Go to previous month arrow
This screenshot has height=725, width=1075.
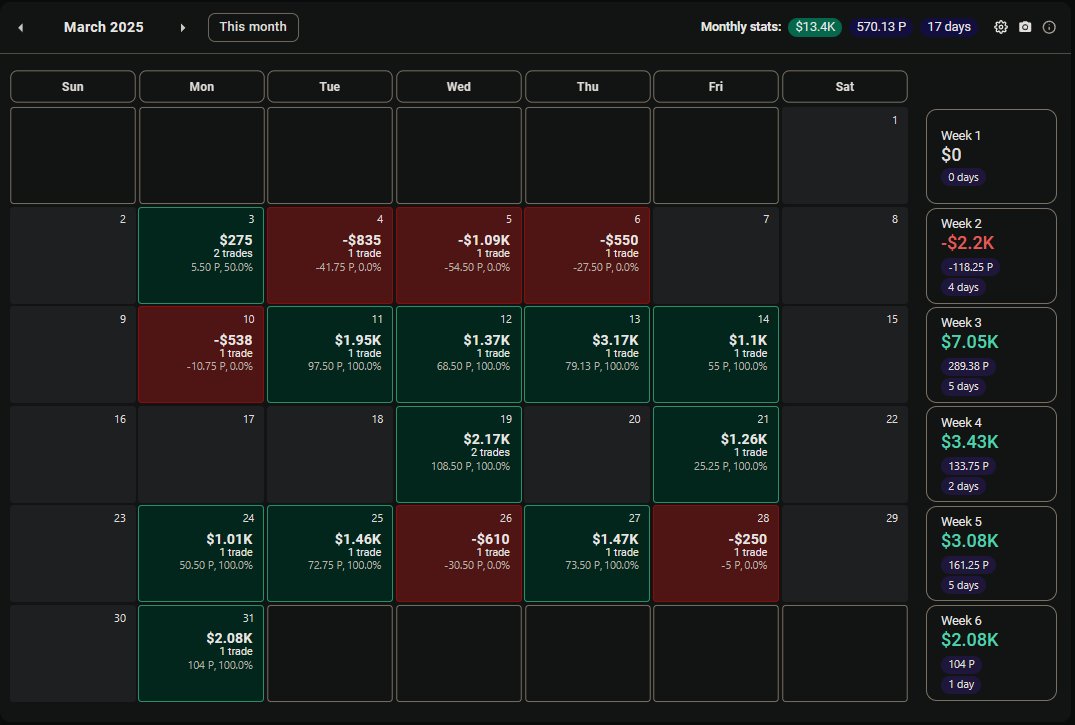pyautogui.click(x=21, y=27)
